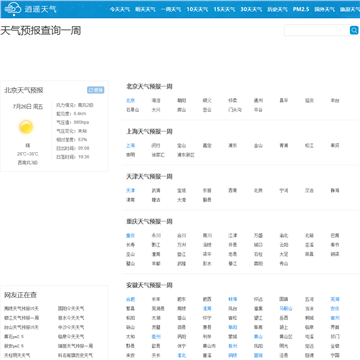Click the 合肥 link under Anhui
Image resolution: width=360 pixels, height=360 pixels.
[x=130, y=299]
